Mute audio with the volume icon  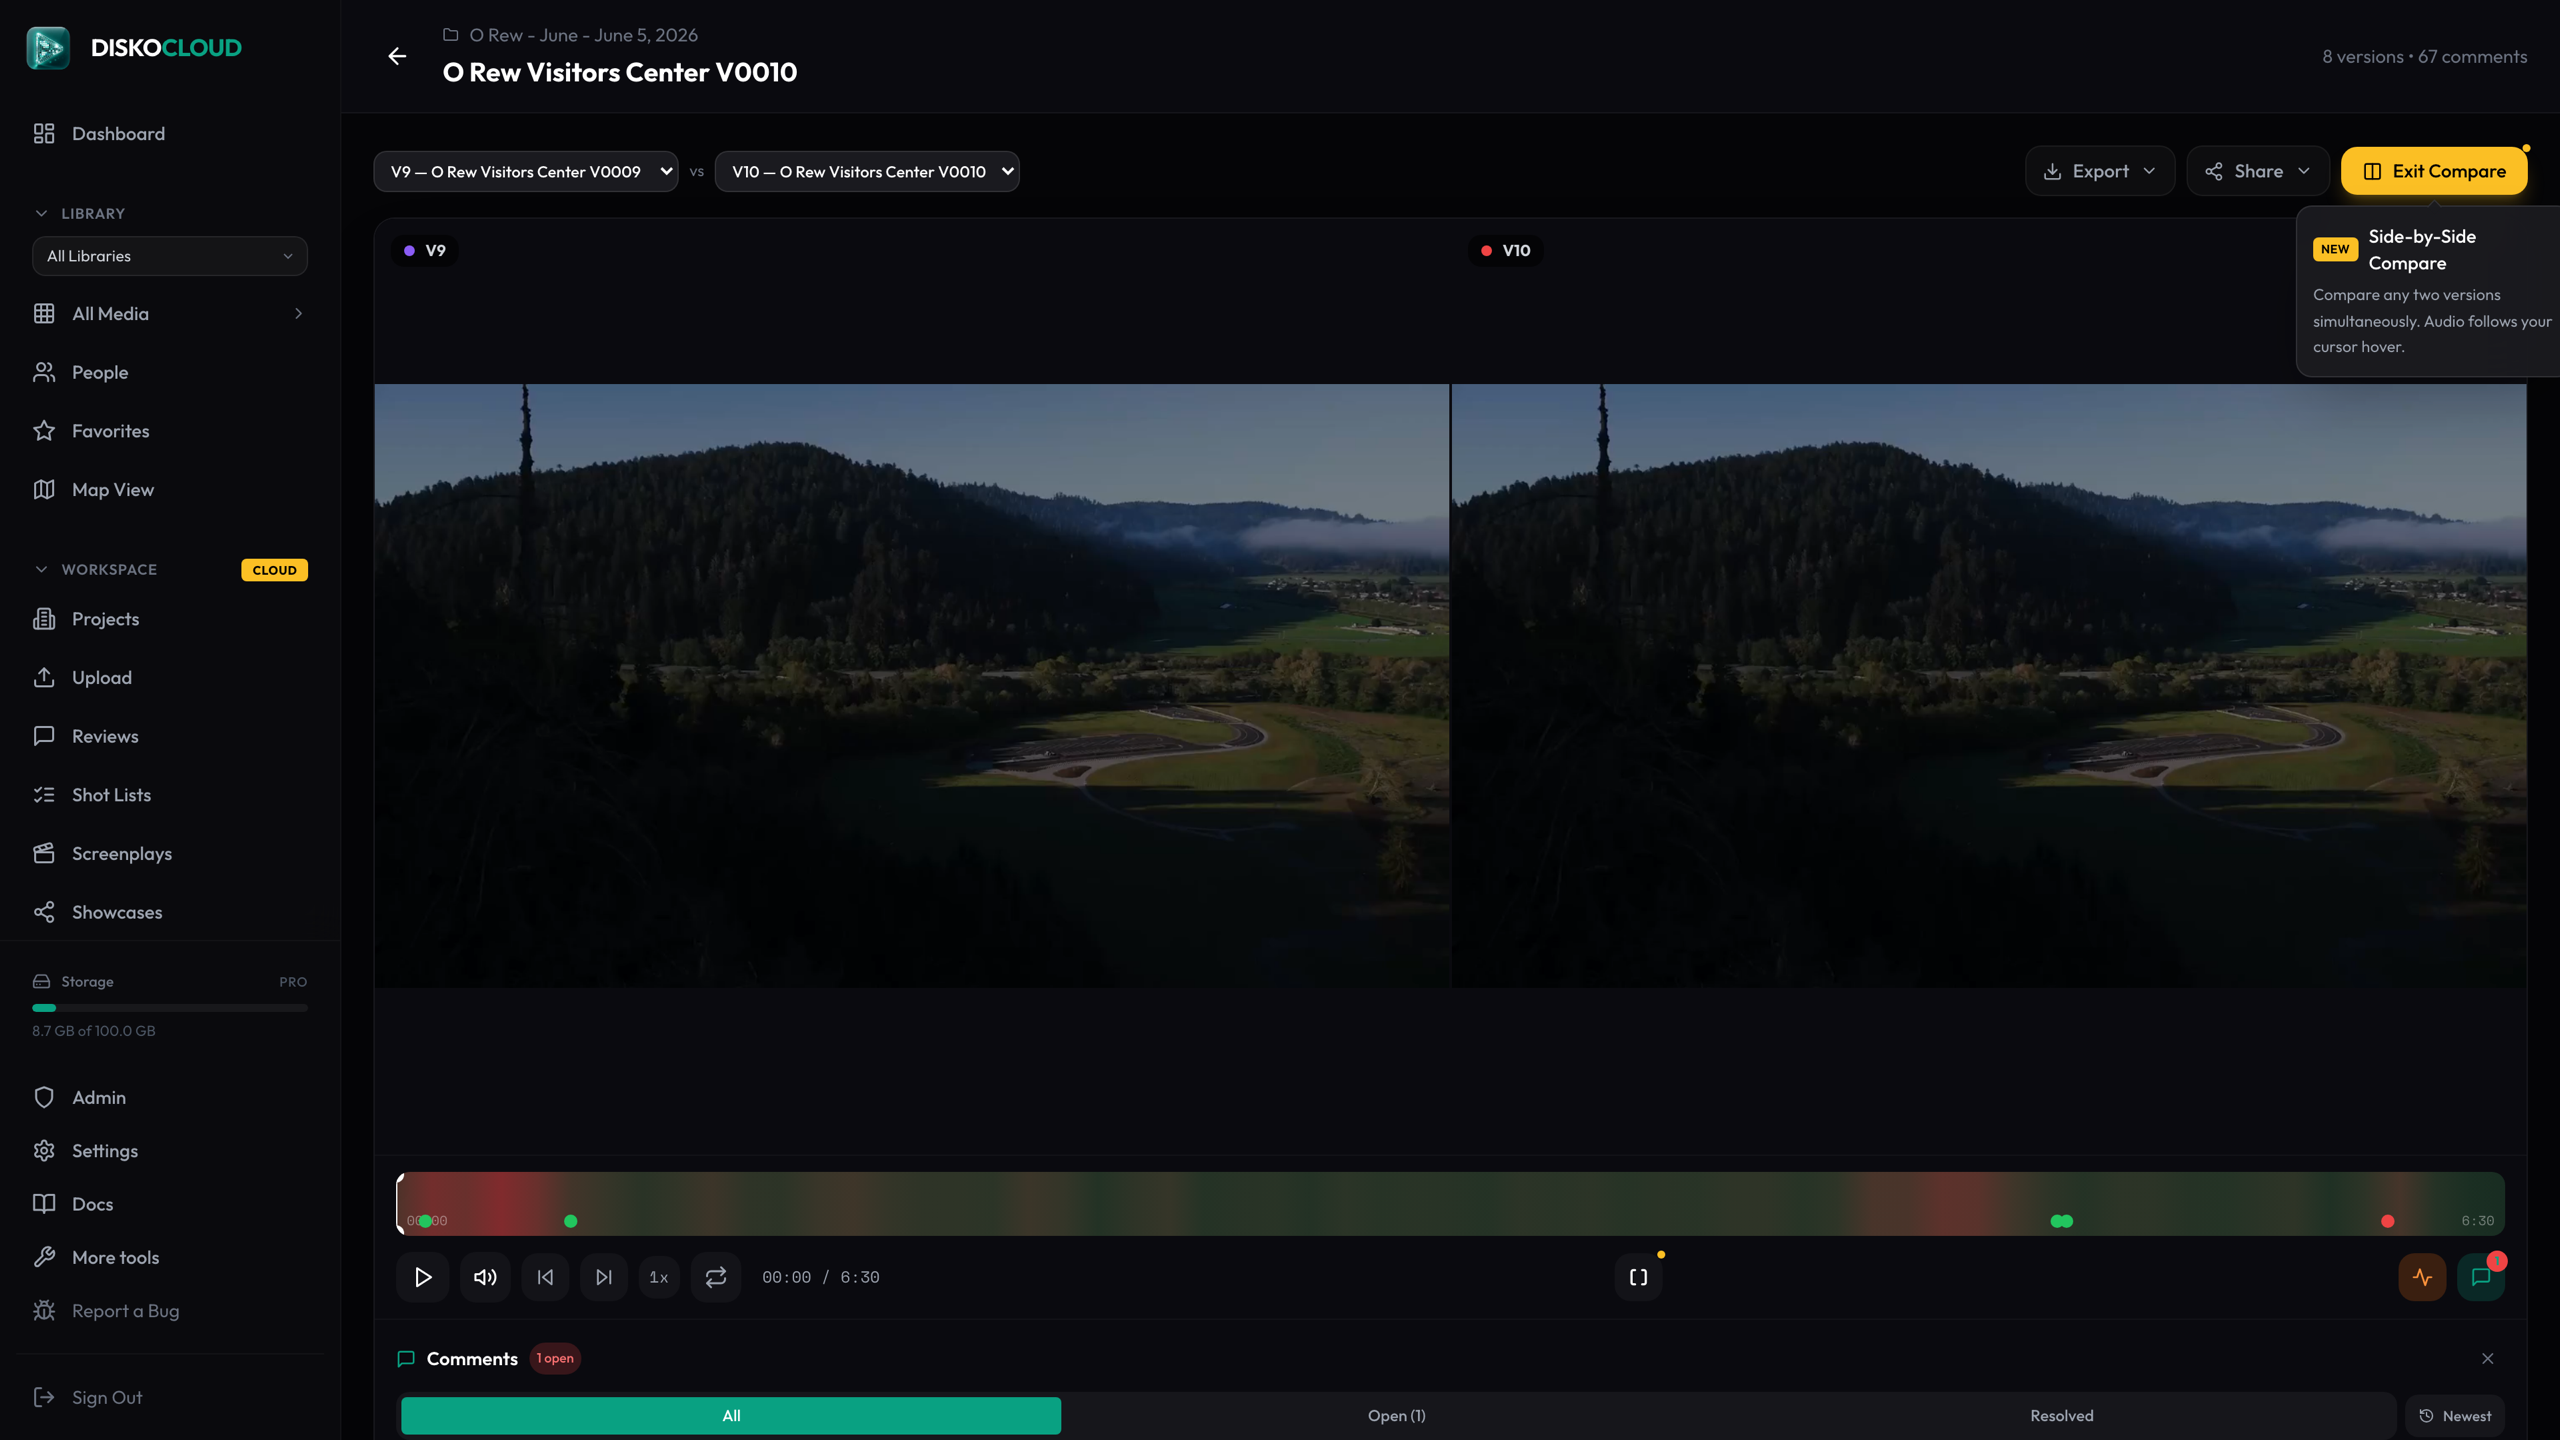[x=485, y=1277]
